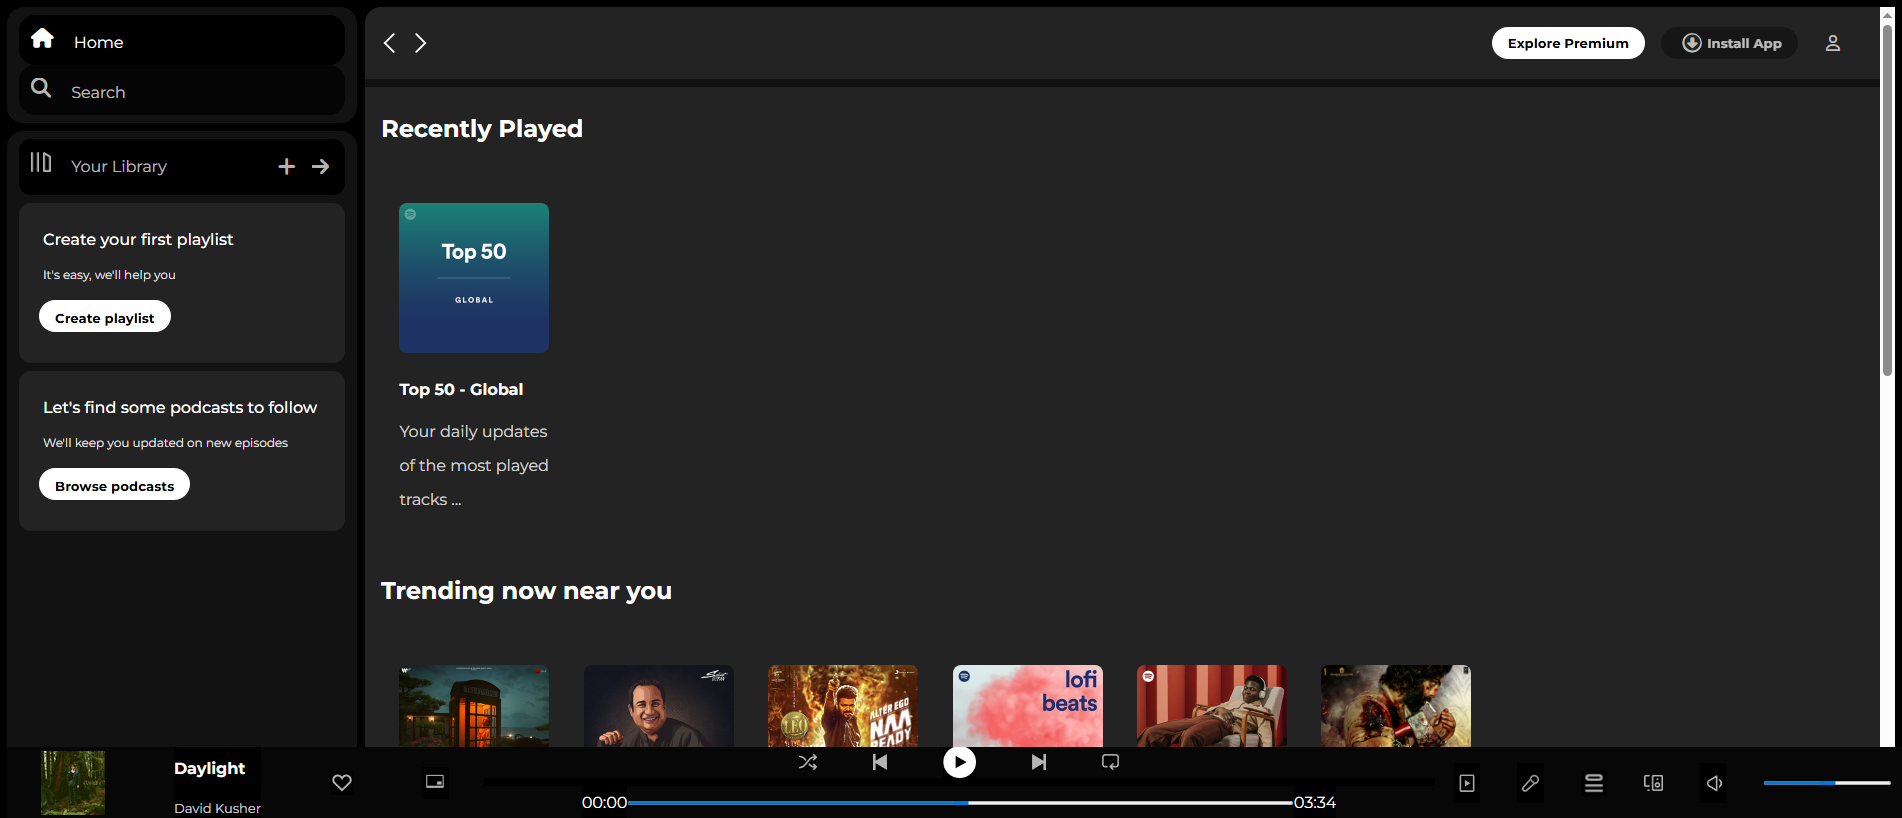Viewport: 1902px width, 818px height.
Task: Click "It's easy, we'll help you" text
Action: pos(109,274)
